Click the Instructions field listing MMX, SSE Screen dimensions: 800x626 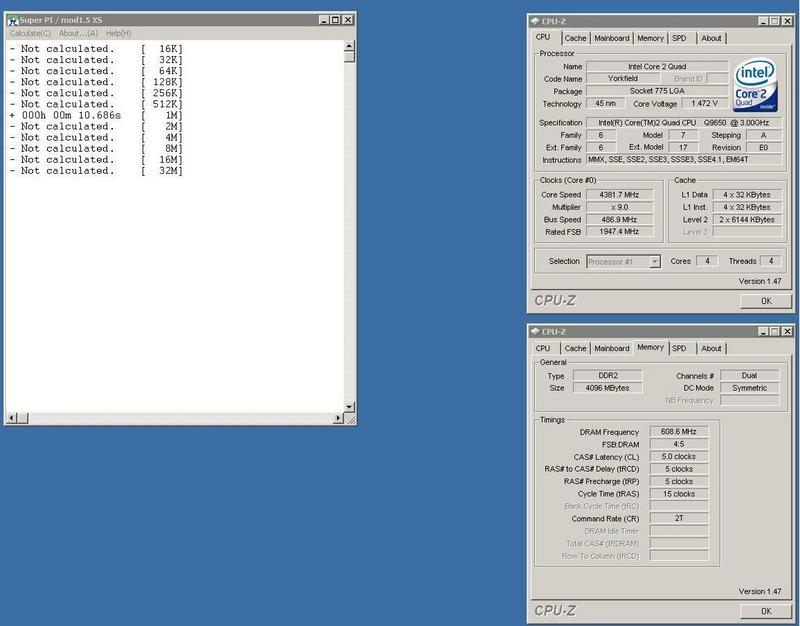684,160
